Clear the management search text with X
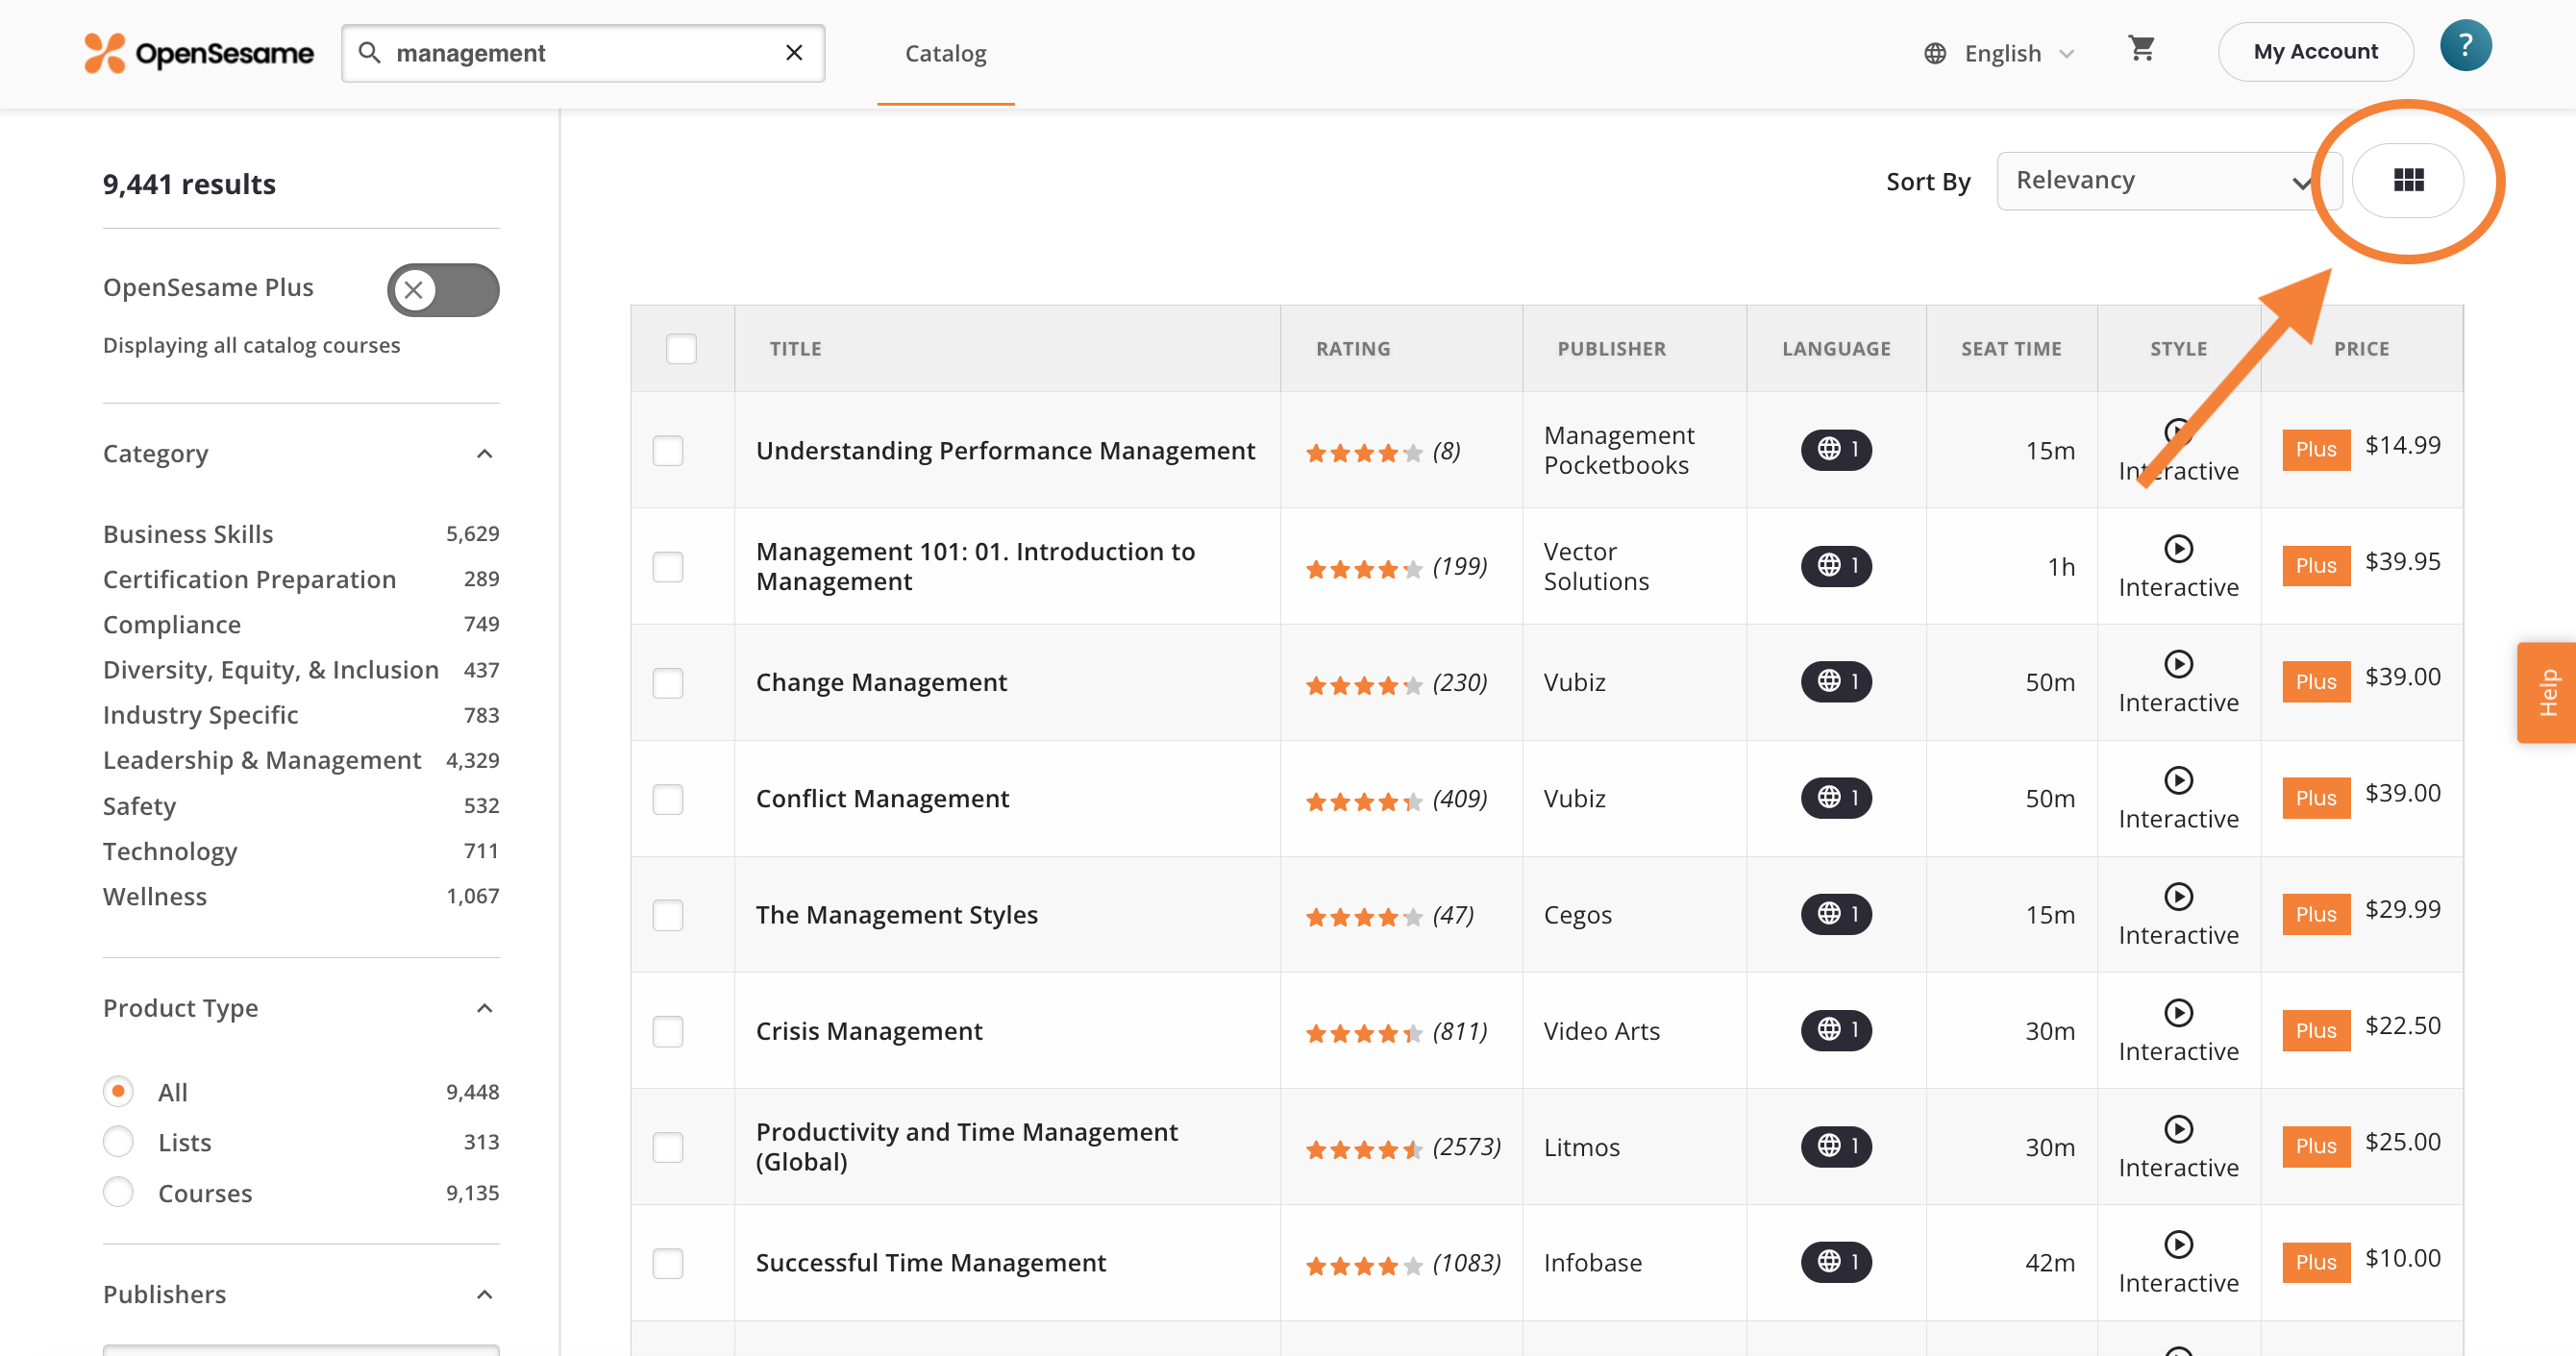The image size is (2576, 1356). tap(794, 53)
